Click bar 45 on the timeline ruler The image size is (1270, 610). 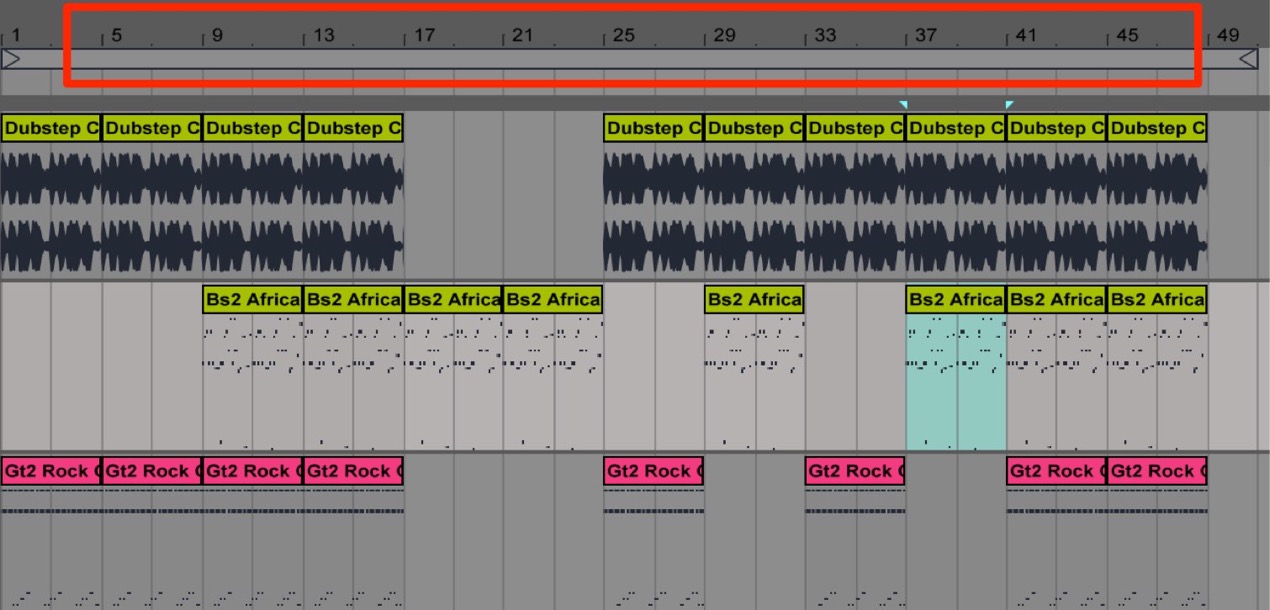(1127, 35)
